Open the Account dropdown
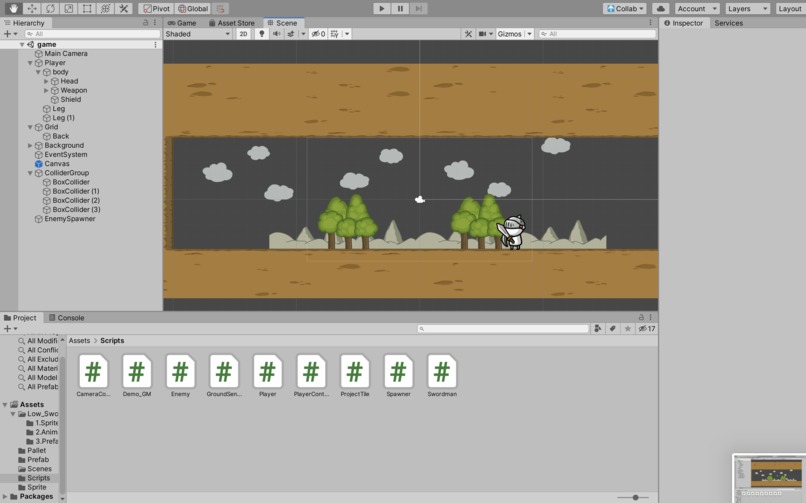806x503 pixels. click(697, 8)
